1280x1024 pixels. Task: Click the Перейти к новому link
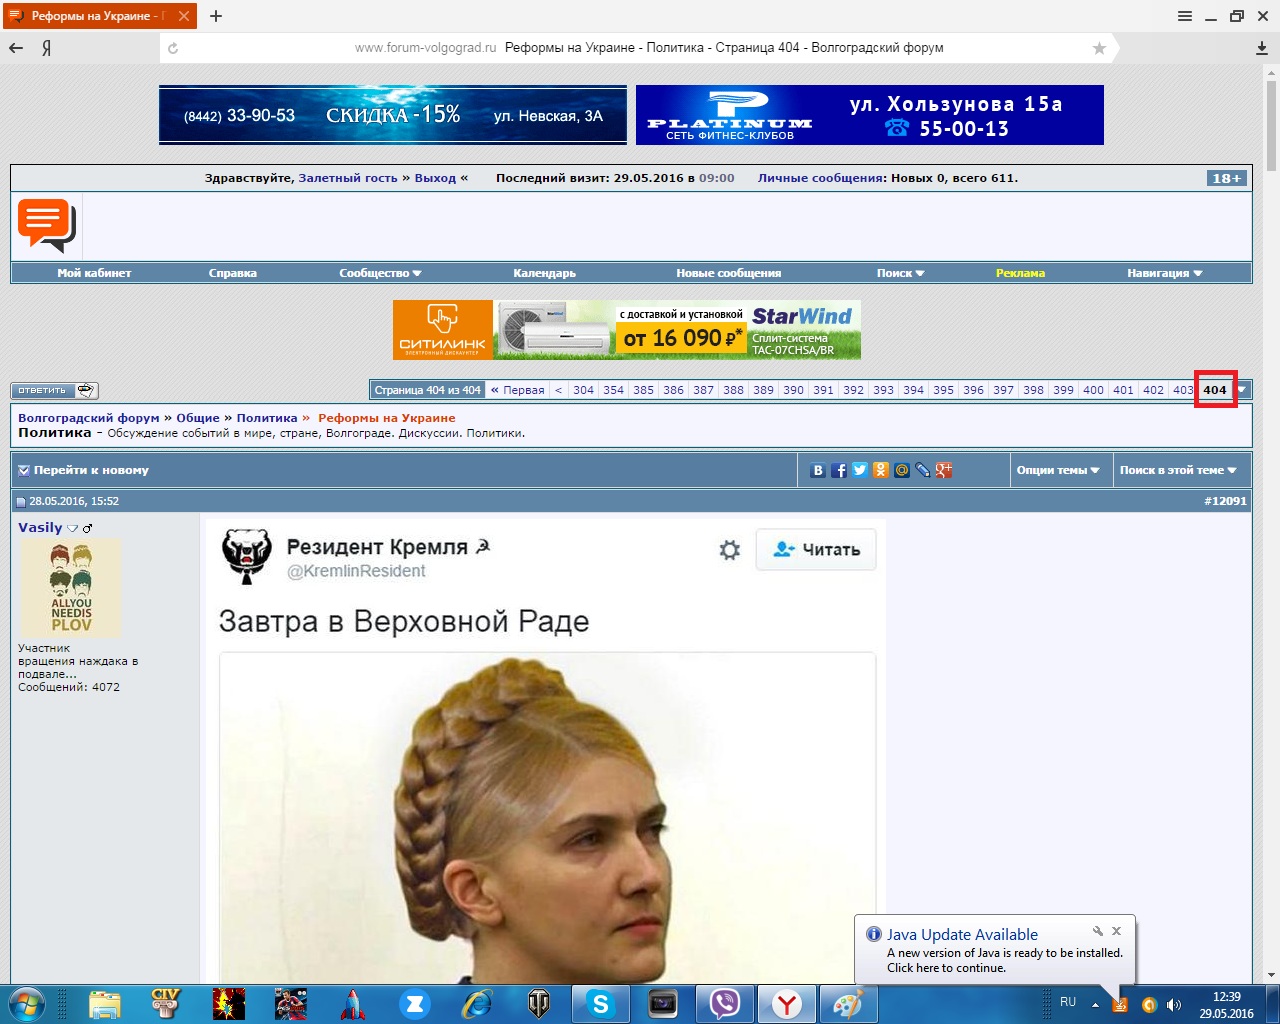pos(91,470)
